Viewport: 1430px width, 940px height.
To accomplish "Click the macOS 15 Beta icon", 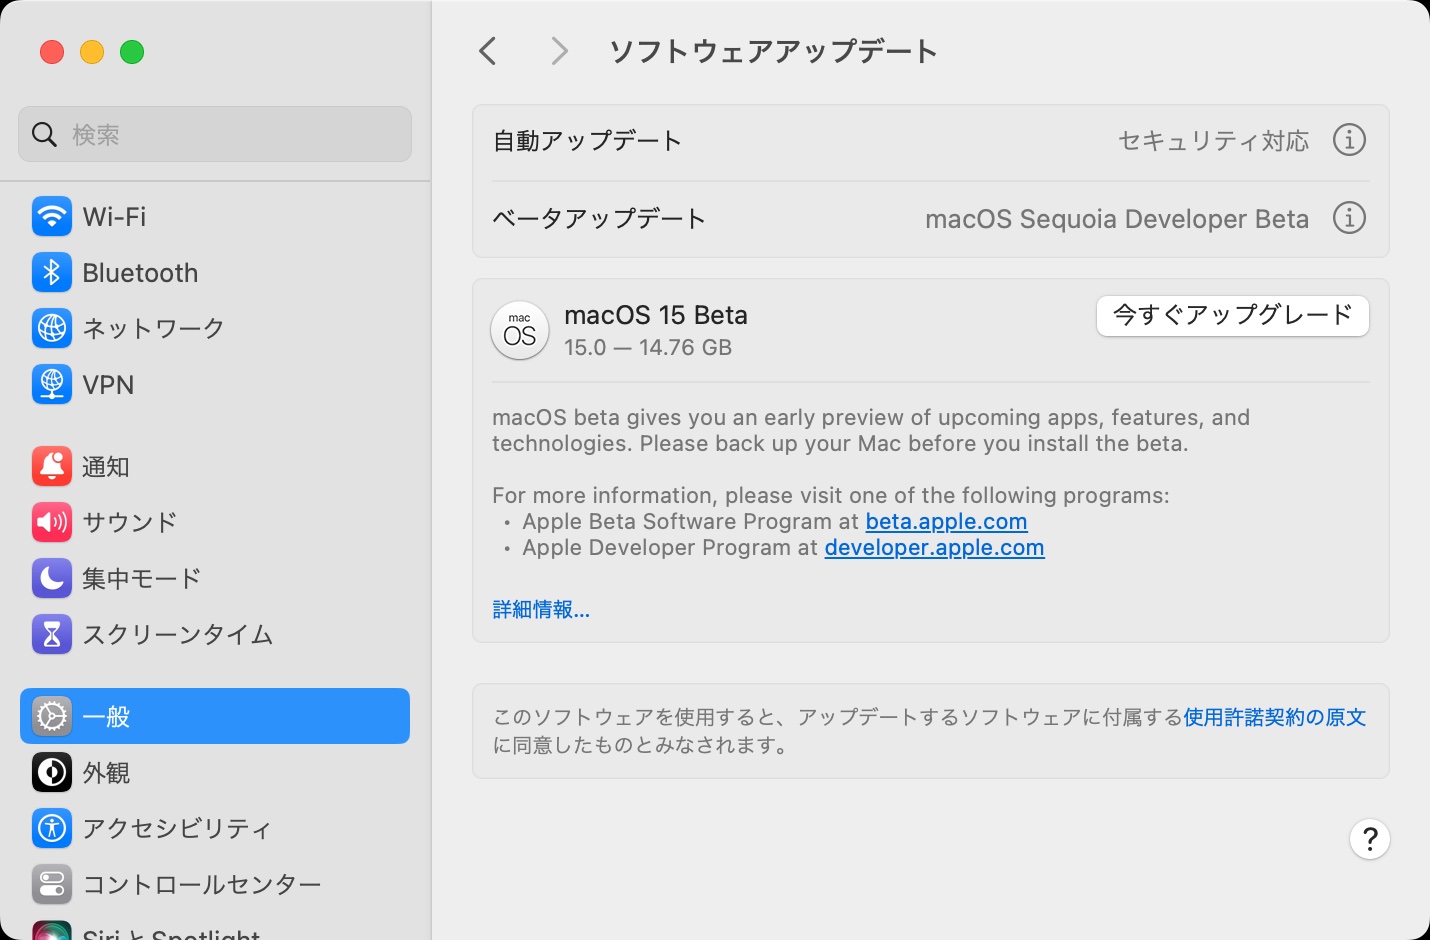I will tap(520, 330).
